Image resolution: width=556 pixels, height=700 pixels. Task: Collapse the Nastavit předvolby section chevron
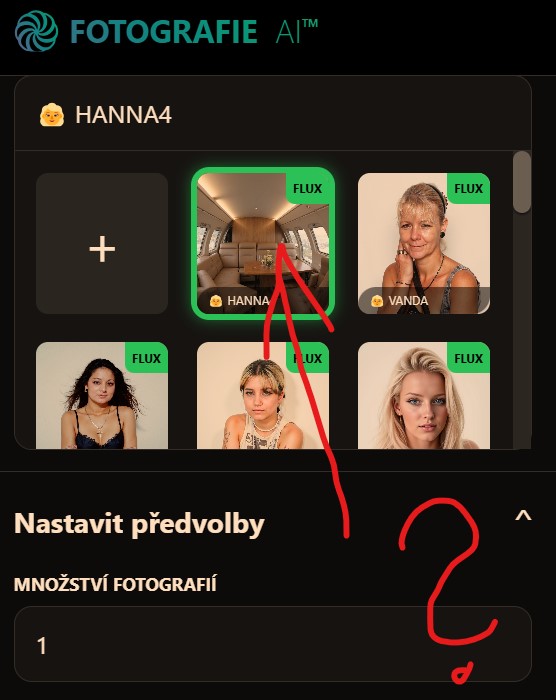pos(523,516)
